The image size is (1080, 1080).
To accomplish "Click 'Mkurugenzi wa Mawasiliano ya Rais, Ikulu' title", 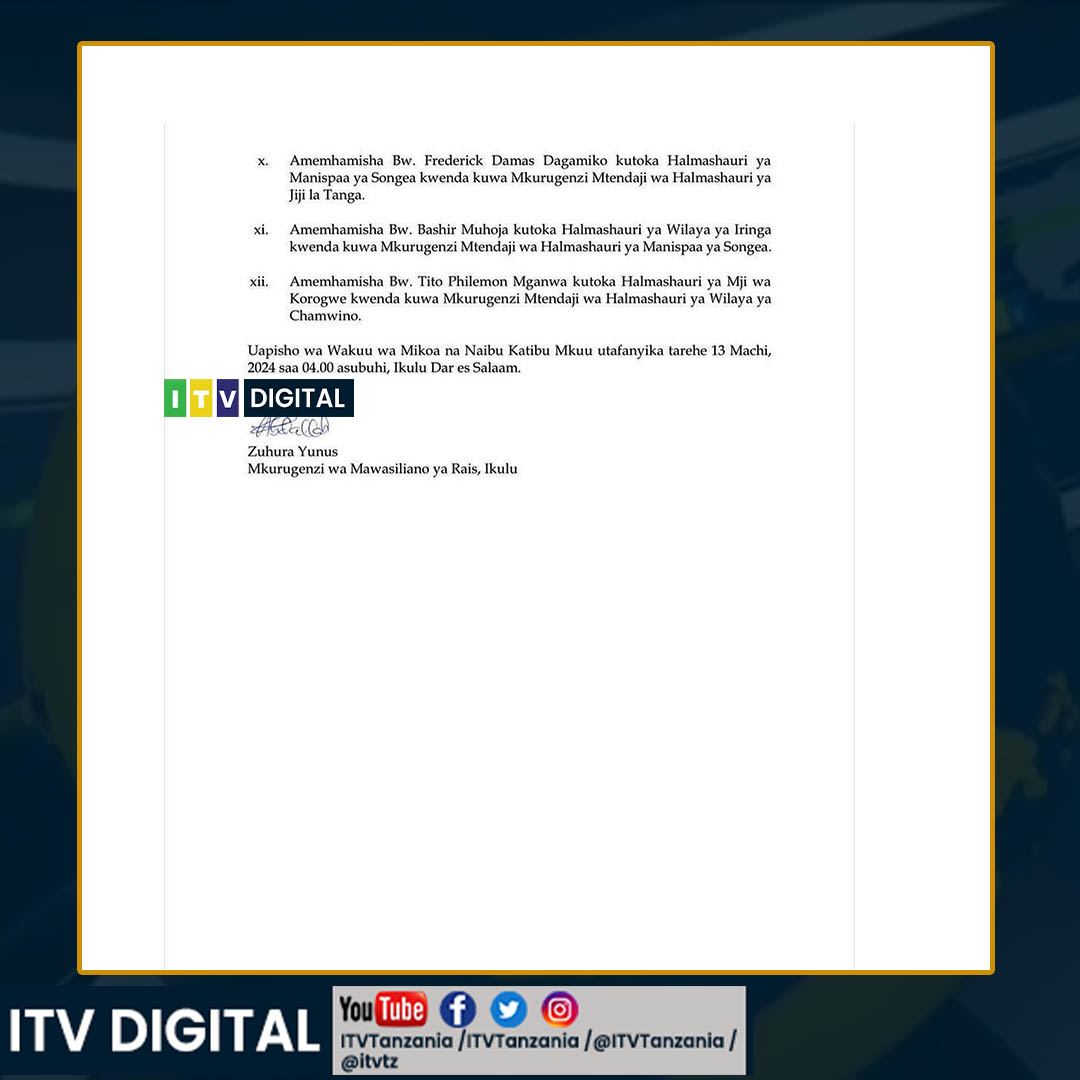I will (382, 469).
